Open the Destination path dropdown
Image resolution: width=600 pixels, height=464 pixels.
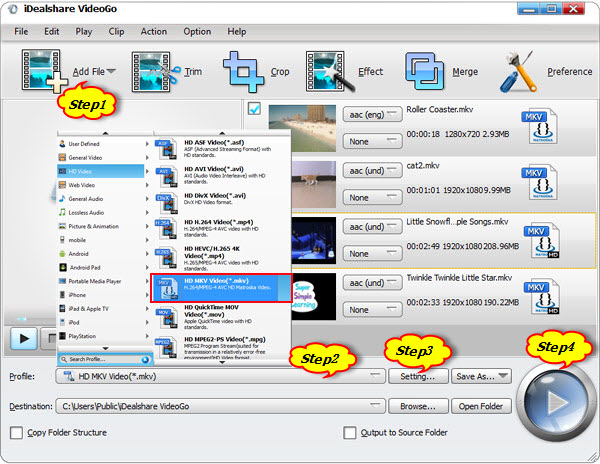[x=220, y=406]
